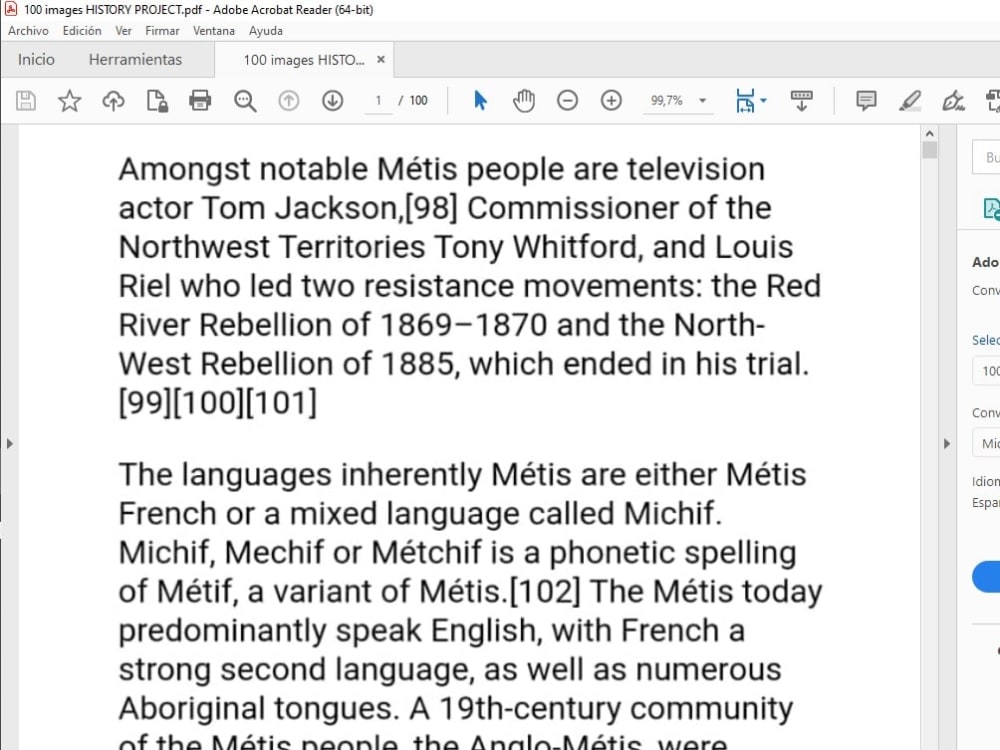Click the search tools field in right panel

click(986, 157)
